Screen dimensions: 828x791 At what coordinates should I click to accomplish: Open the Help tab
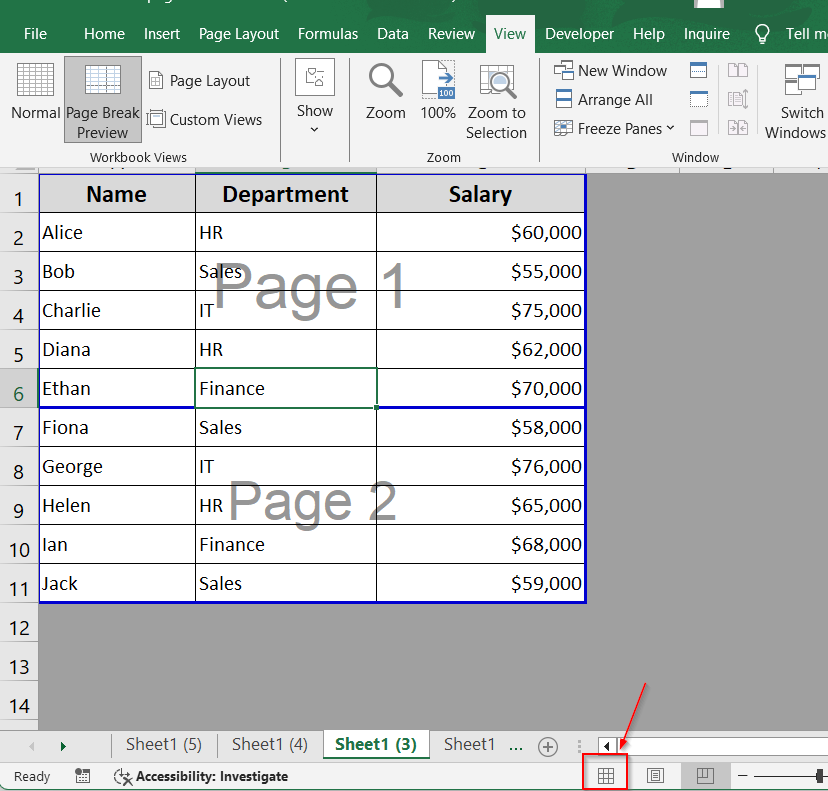pos(648,34)
